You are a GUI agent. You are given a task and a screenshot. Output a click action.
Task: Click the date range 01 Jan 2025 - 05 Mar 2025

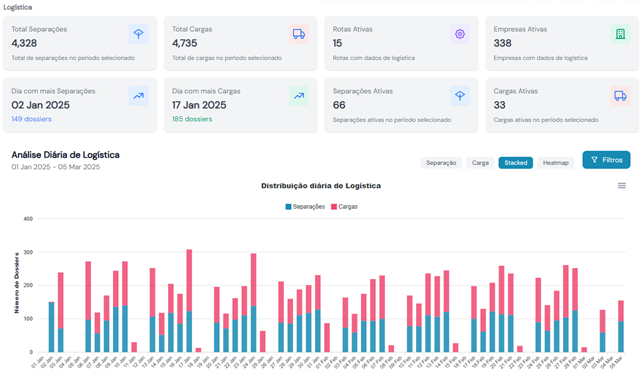[x=56, y=167]
